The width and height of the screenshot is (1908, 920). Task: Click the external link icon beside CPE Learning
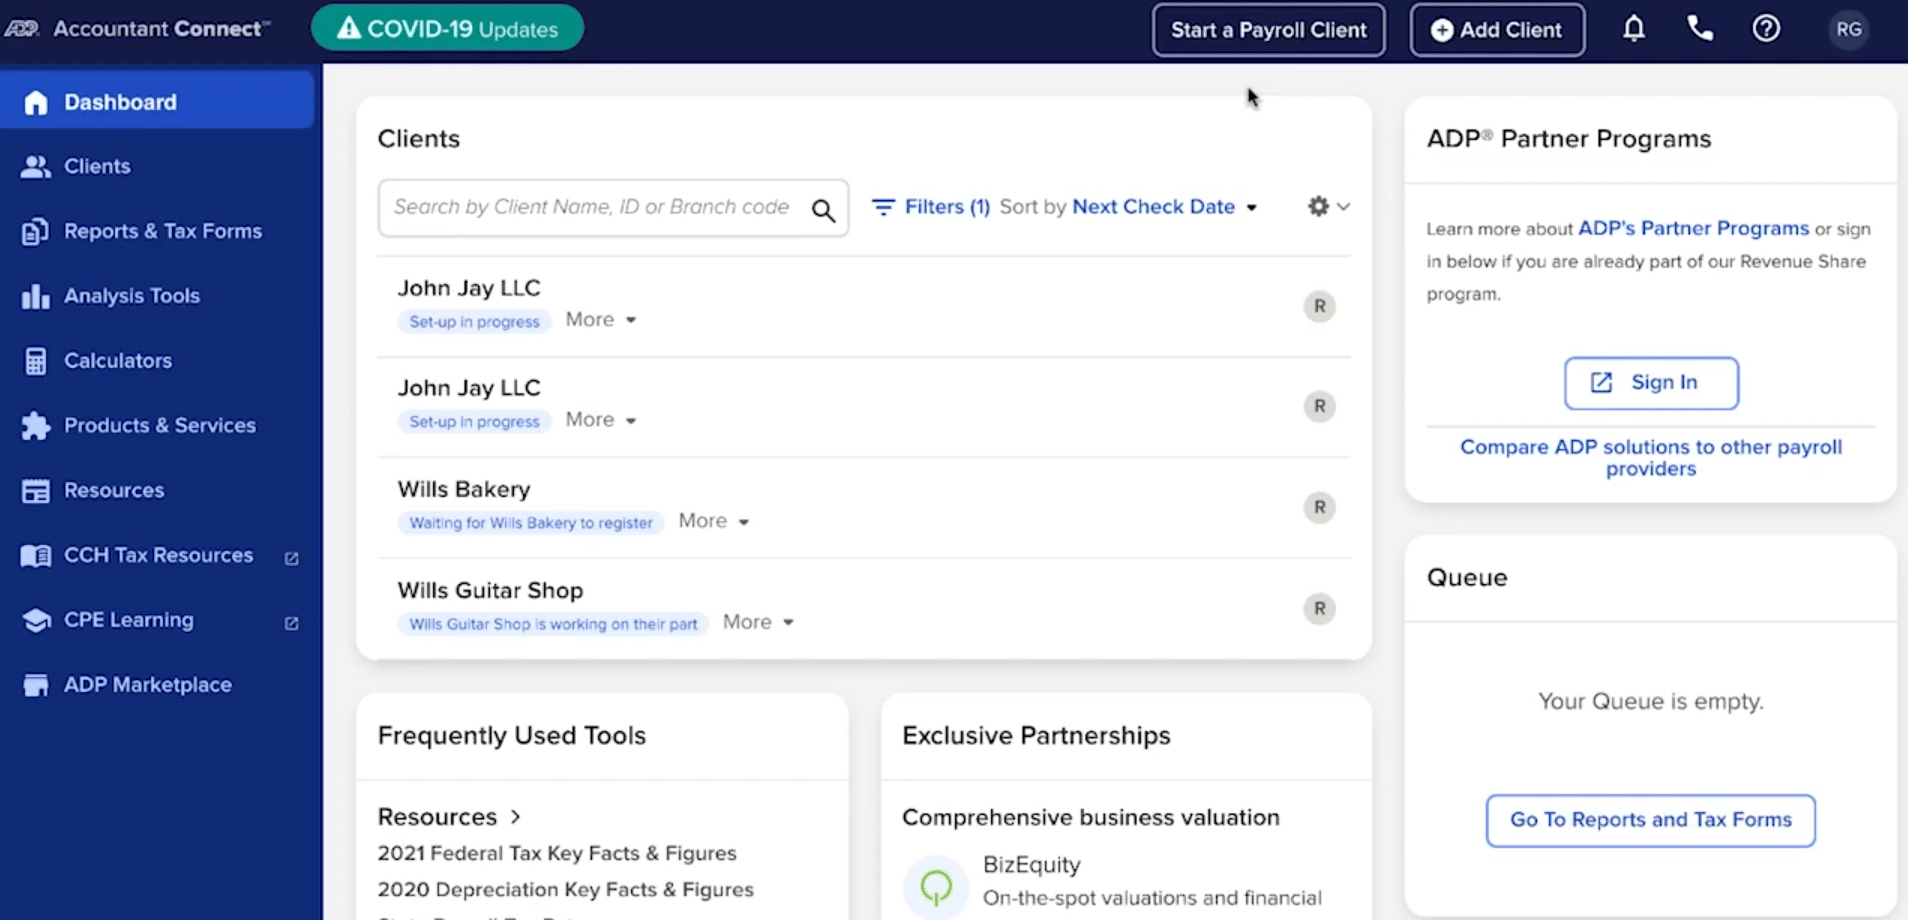(x=291, y=623)
